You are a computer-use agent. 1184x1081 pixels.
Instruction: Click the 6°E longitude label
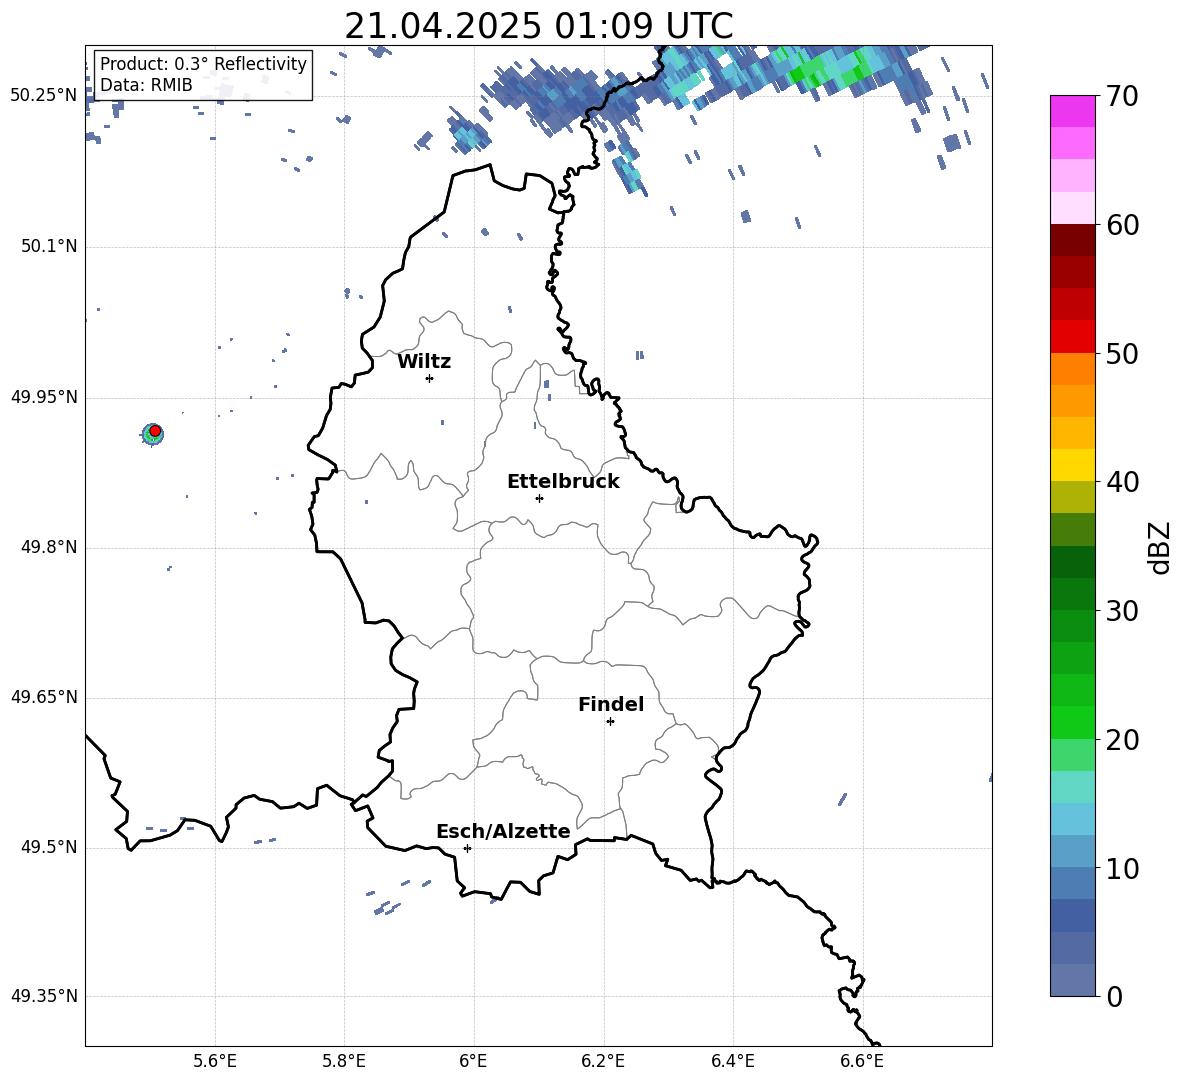tap(474, 1061)
